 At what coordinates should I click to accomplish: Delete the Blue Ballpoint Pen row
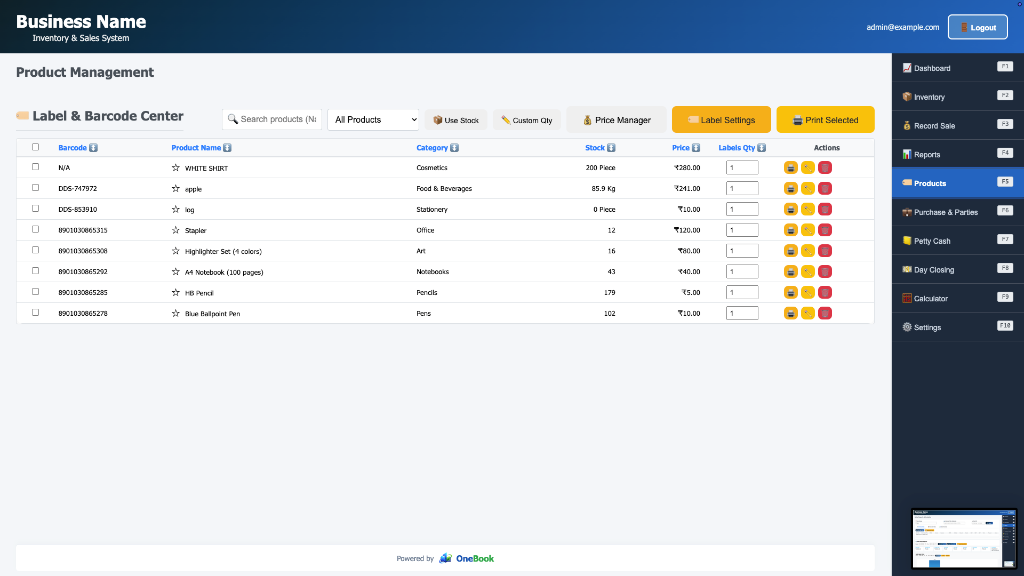point(825,313)
